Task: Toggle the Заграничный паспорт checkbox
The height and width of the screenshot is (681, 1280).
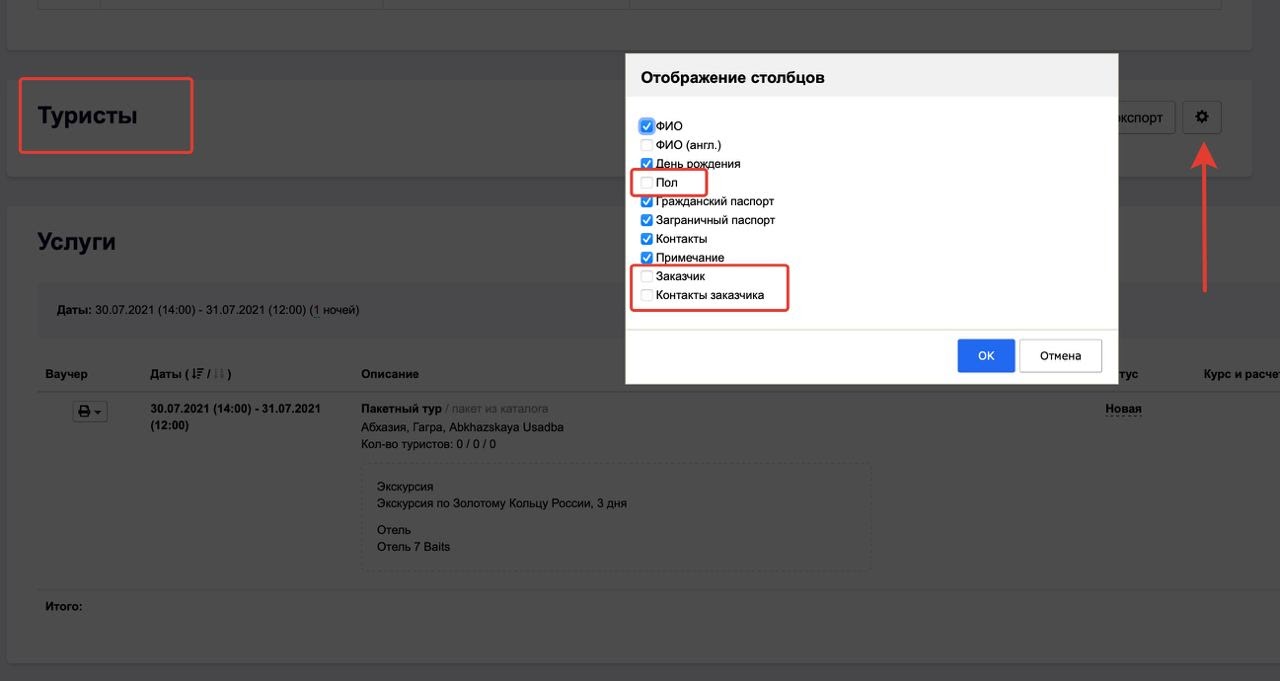Action: (647, 220)
